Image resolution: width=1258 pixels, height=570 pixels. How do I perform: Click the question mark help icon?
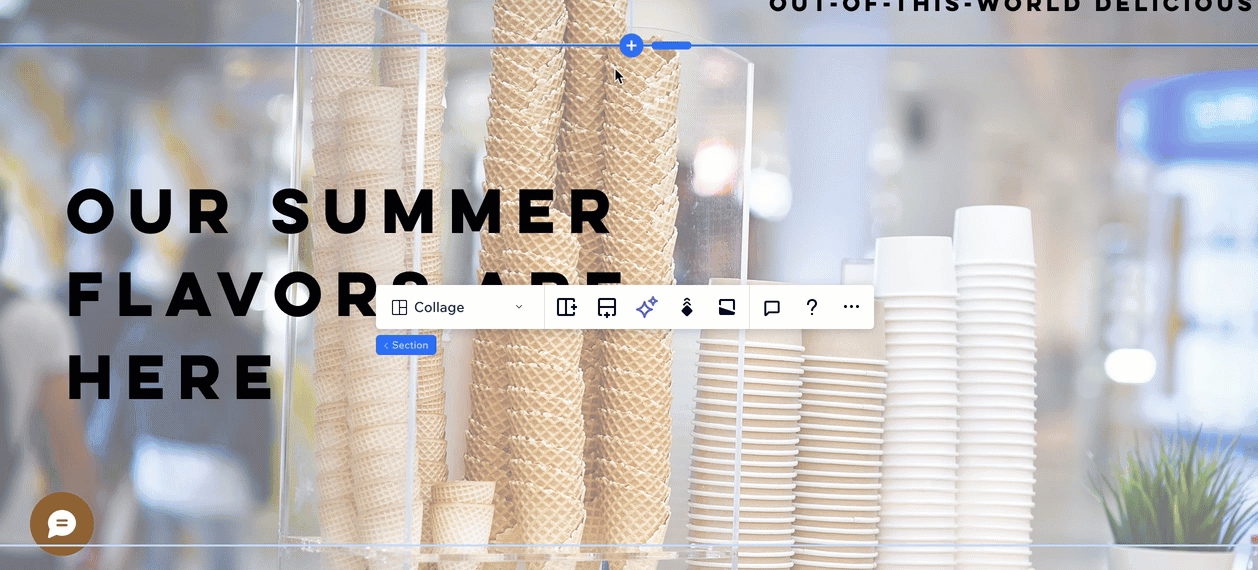[x=812, y=307]
